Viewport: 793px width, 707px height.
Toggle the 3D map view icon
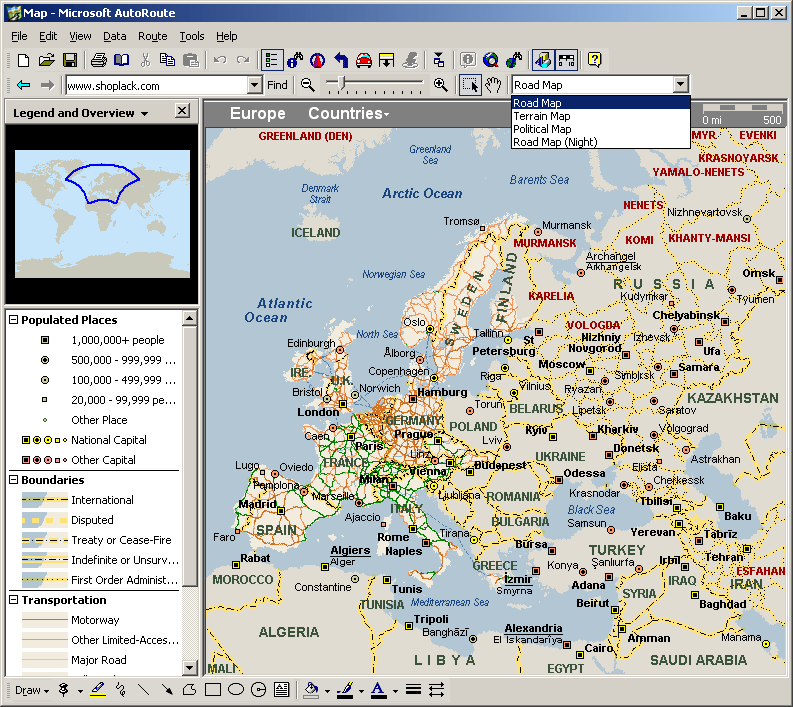point(543,60)
